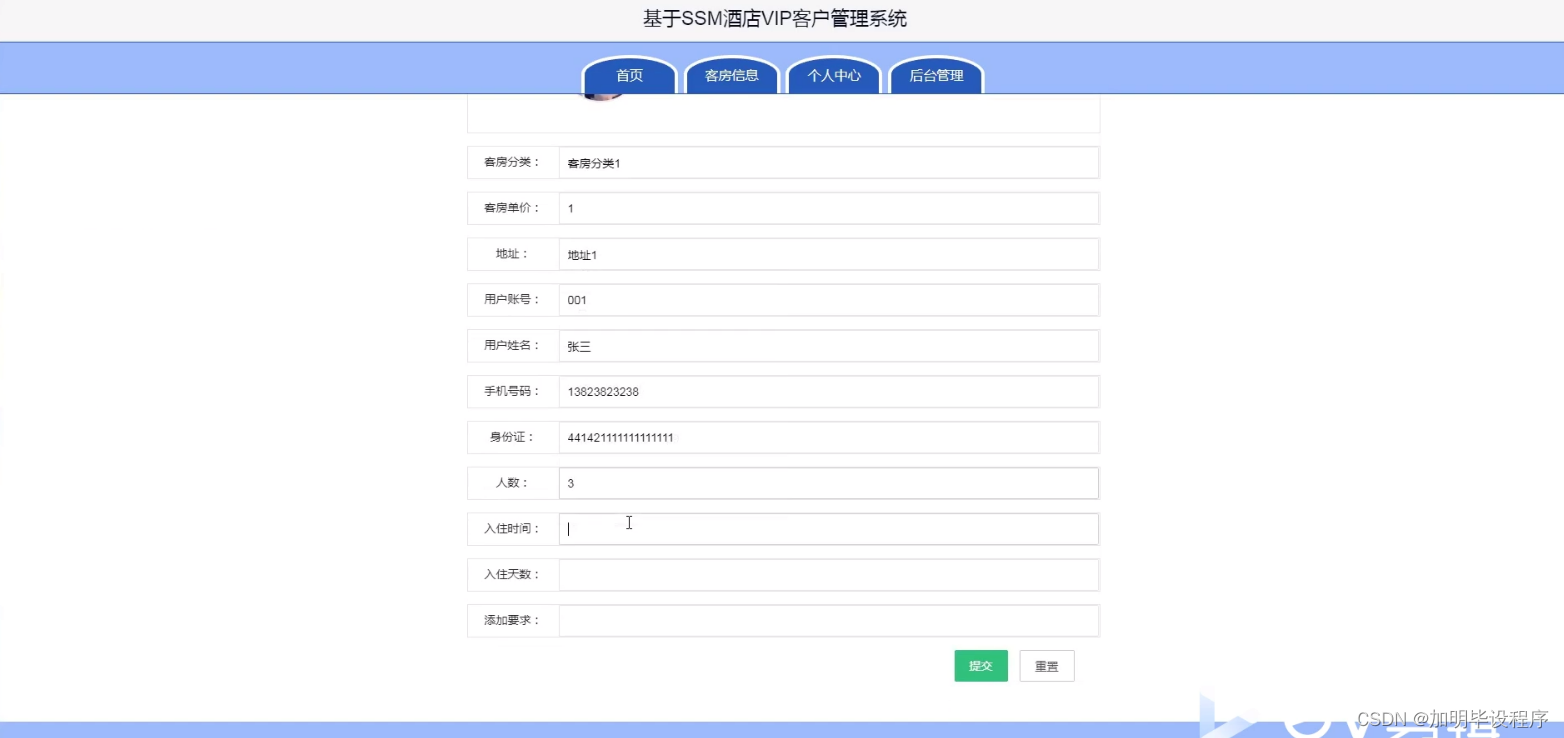Select the 人数 field containing 3

828,483
